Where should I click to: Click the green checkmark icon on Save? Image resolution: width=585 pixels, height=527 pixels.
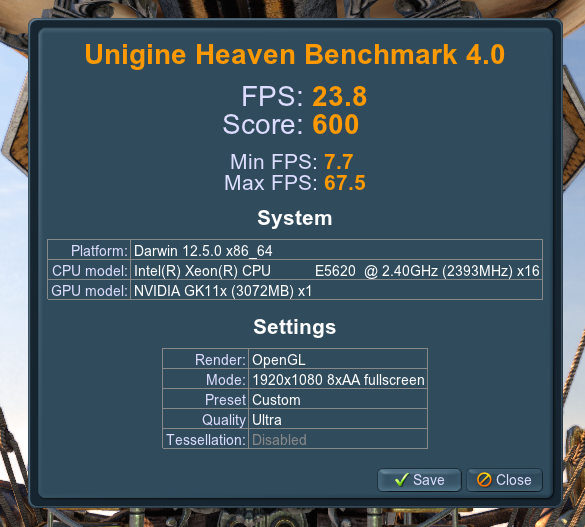coord(401,480)
